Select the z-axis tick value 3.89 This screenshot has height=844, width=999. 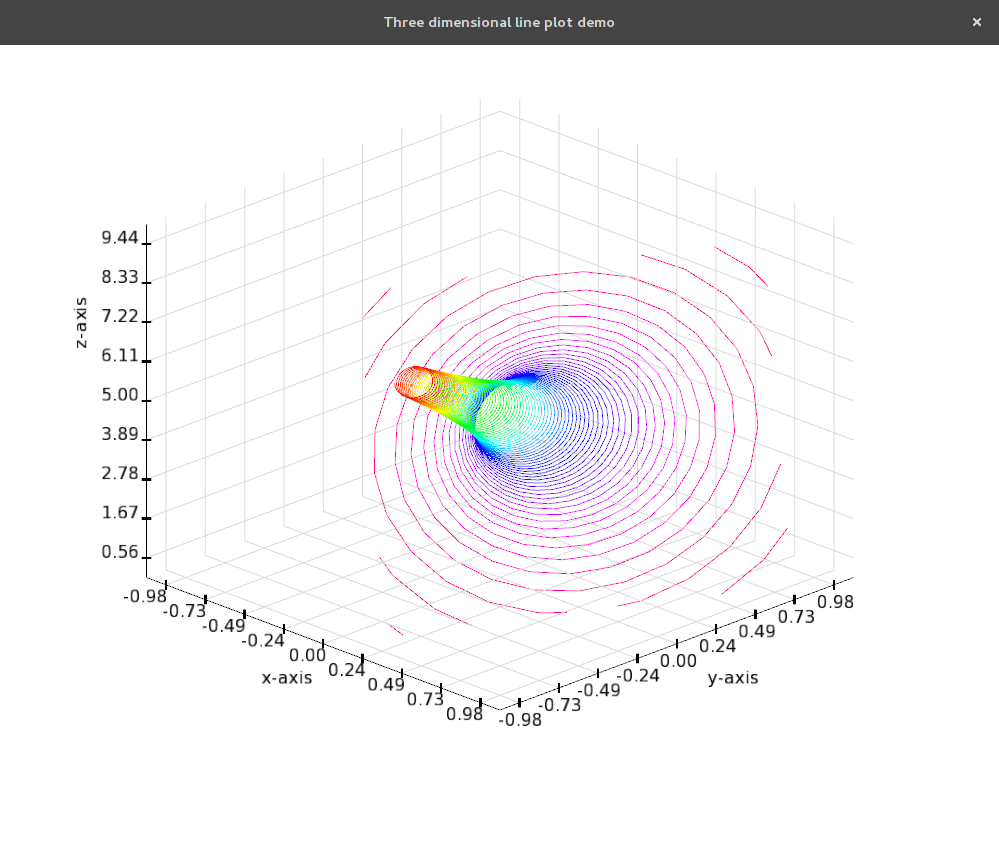point(120,434)
